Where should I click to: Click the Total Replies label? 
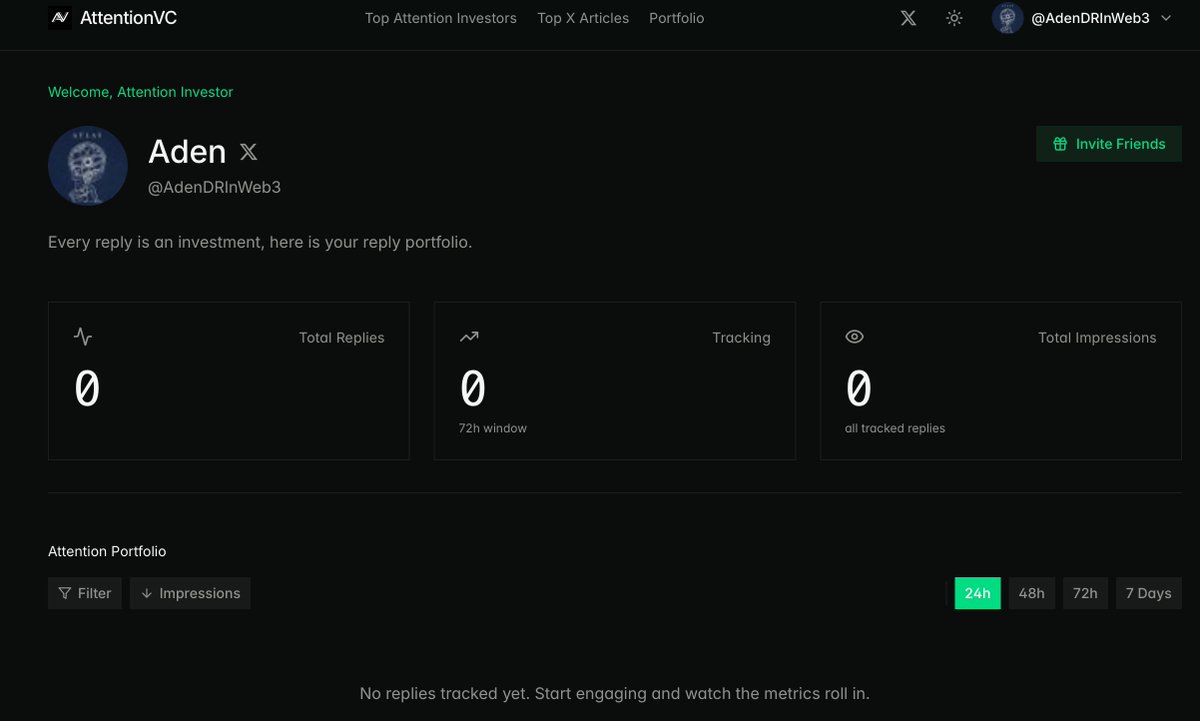pos(342,338)
